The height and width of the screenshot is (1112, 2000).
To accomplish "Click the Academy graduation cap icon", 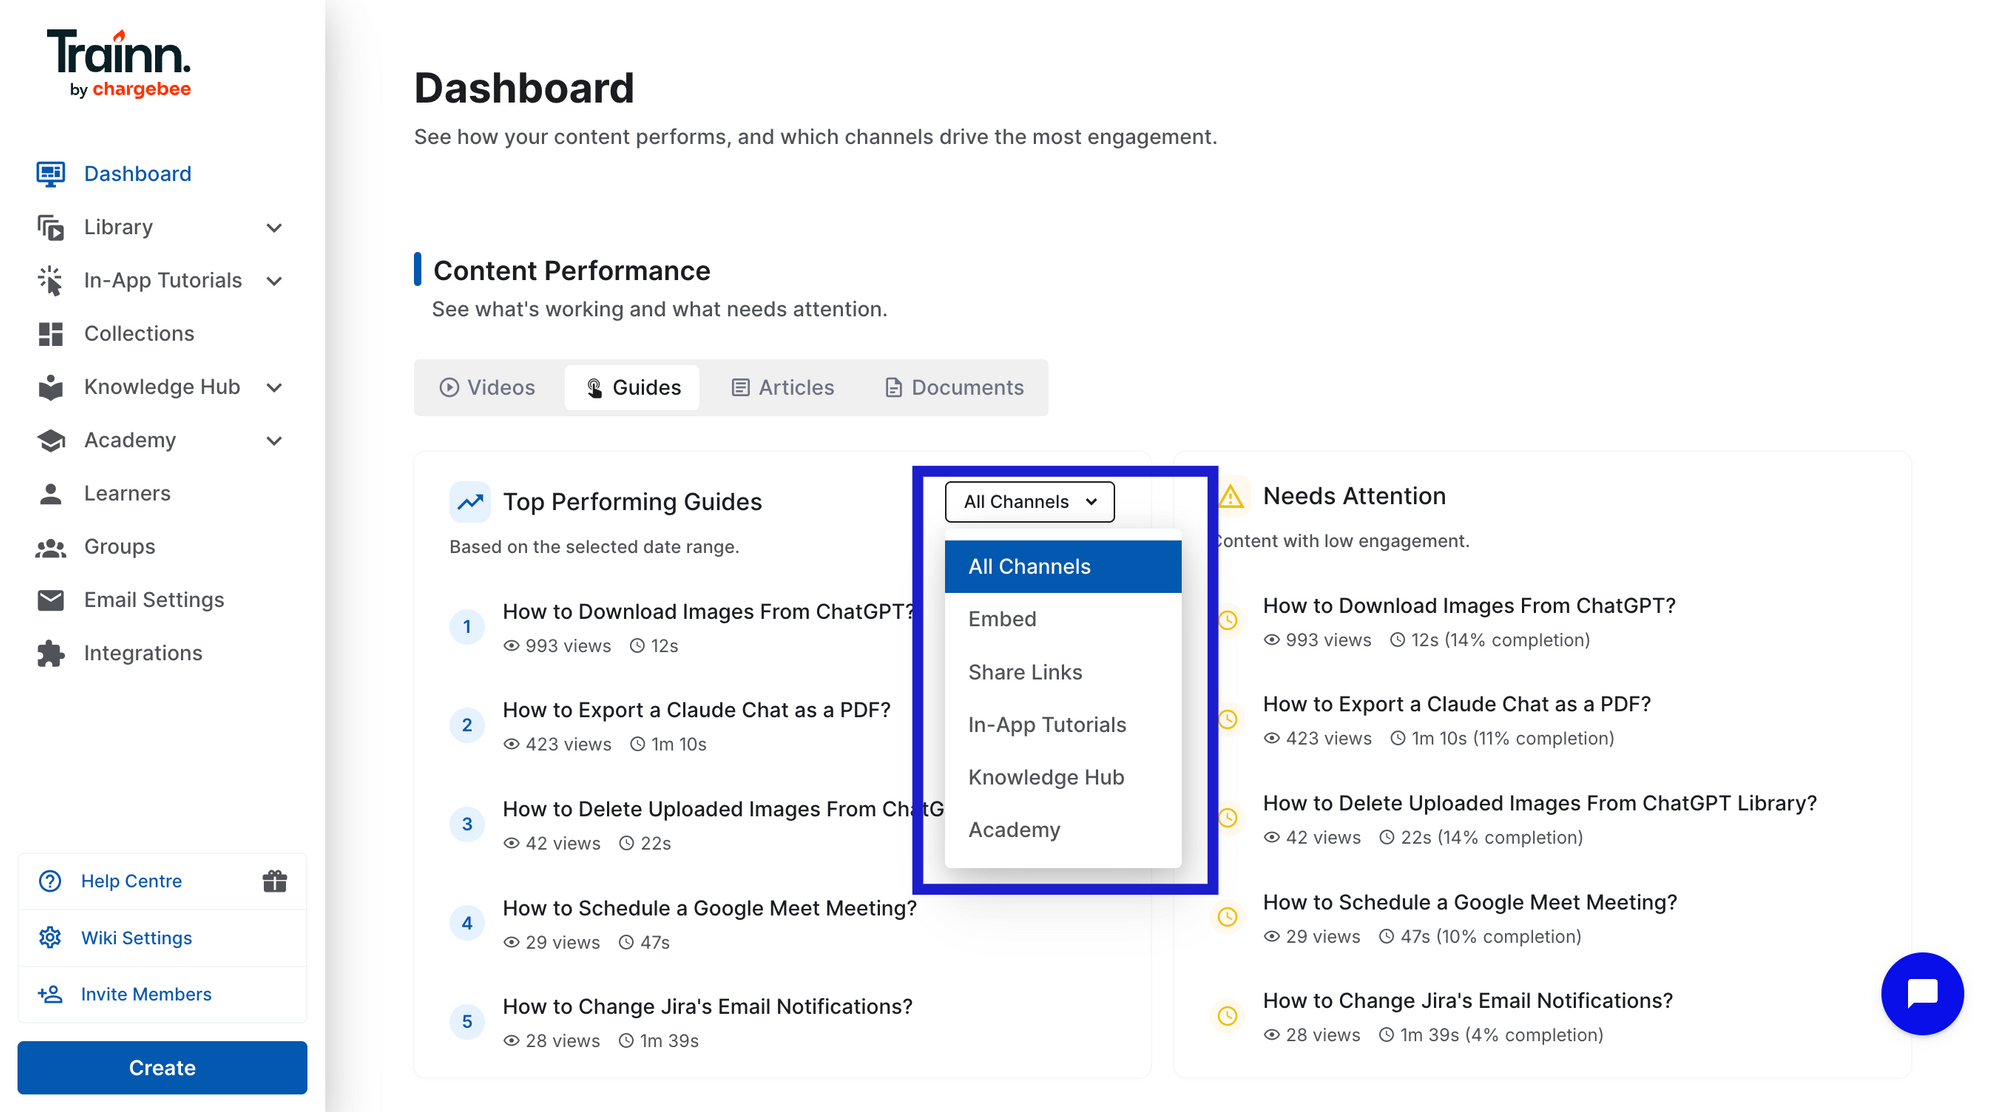I will [x=50, y=440].
